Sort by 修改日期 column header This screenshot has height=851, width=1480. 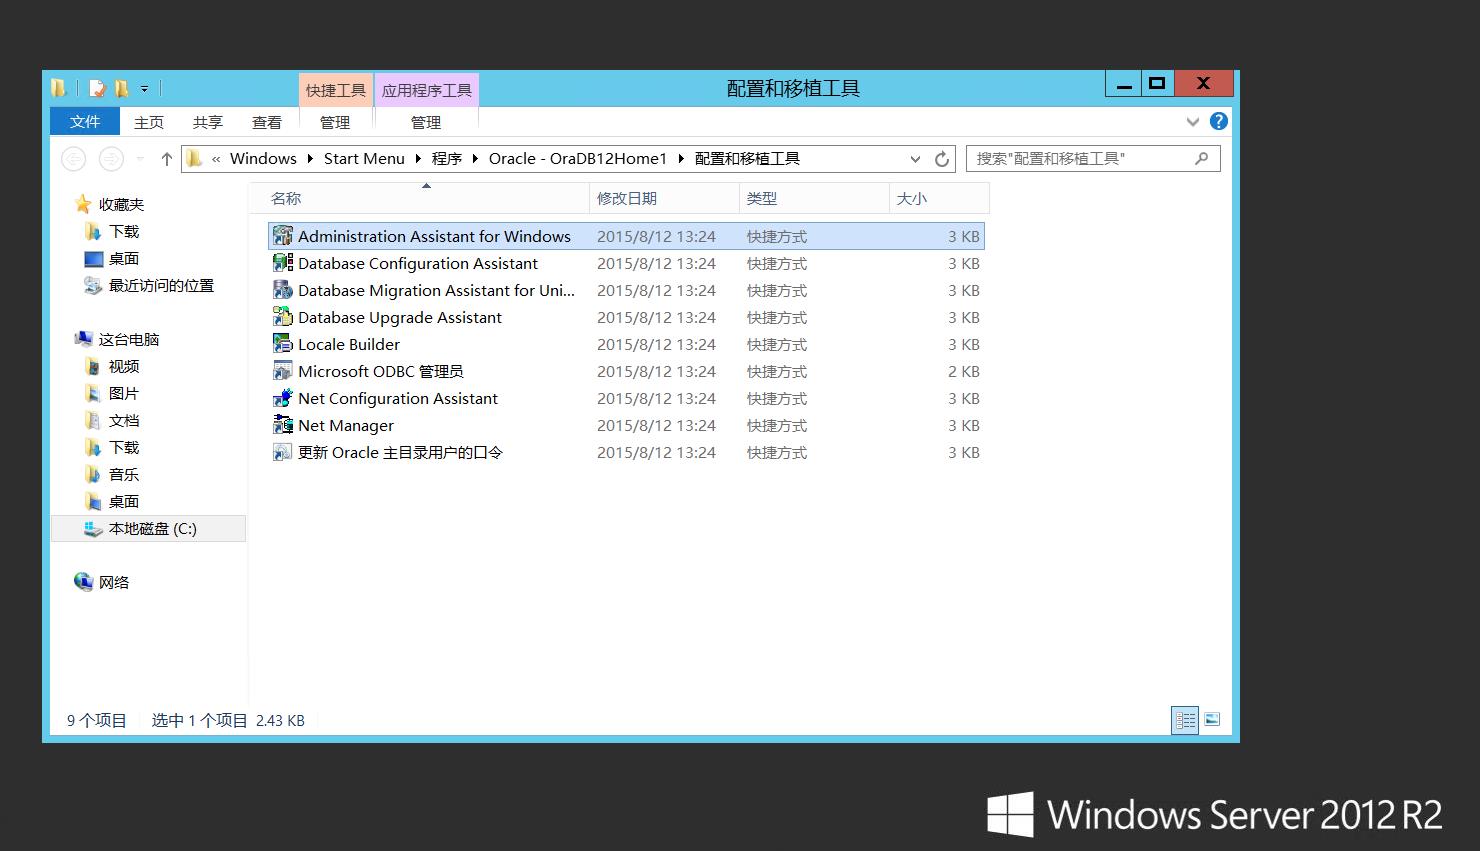(665, 198)
